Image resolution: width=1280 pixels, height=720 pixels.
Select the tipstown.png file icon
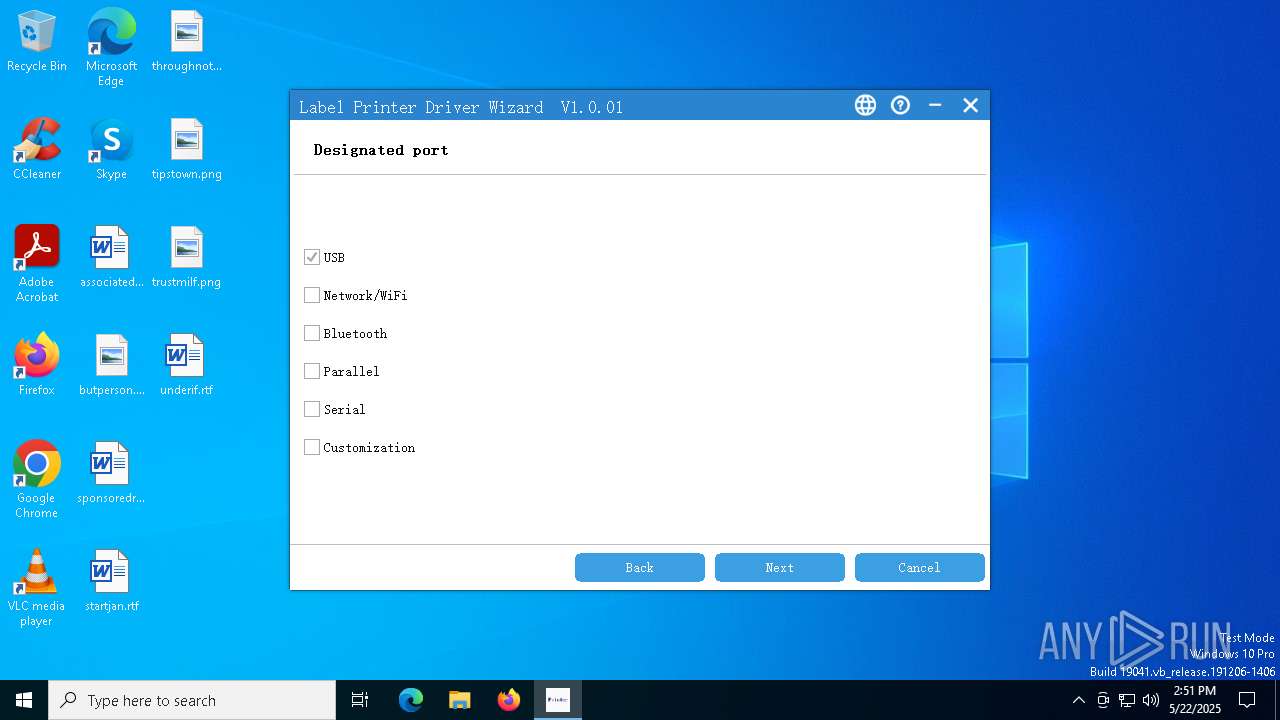click(x=186, y=150)
